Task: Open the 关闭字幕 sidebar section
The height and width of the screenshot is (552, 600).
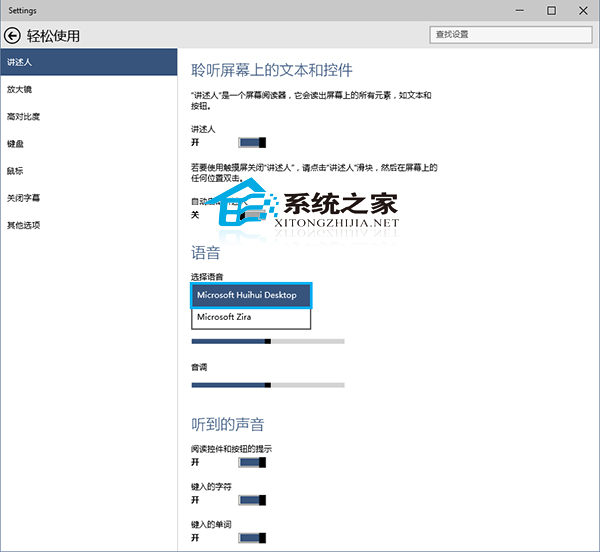Action: coord(89,198)
